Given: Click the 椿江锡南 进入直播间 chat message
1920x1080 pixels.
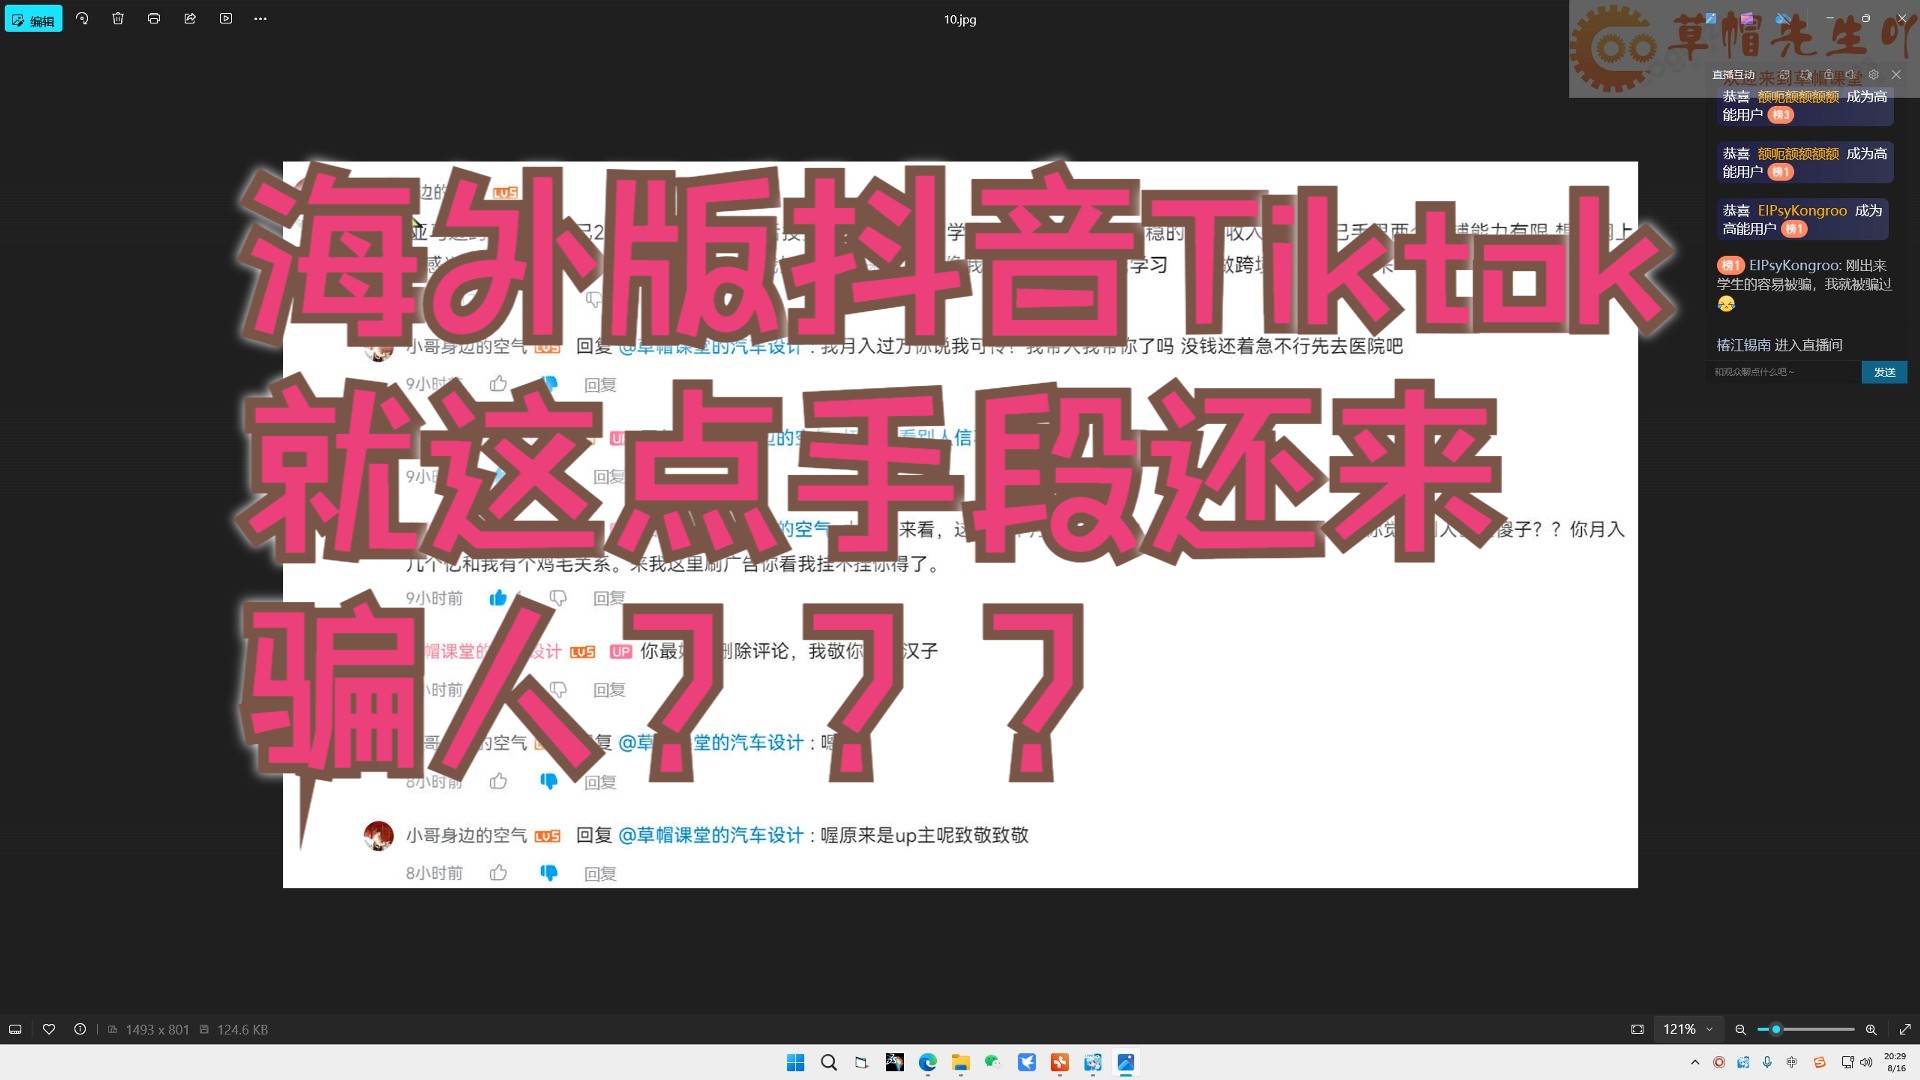Looking at the screenshot, I should click(x=1779, y=345).
